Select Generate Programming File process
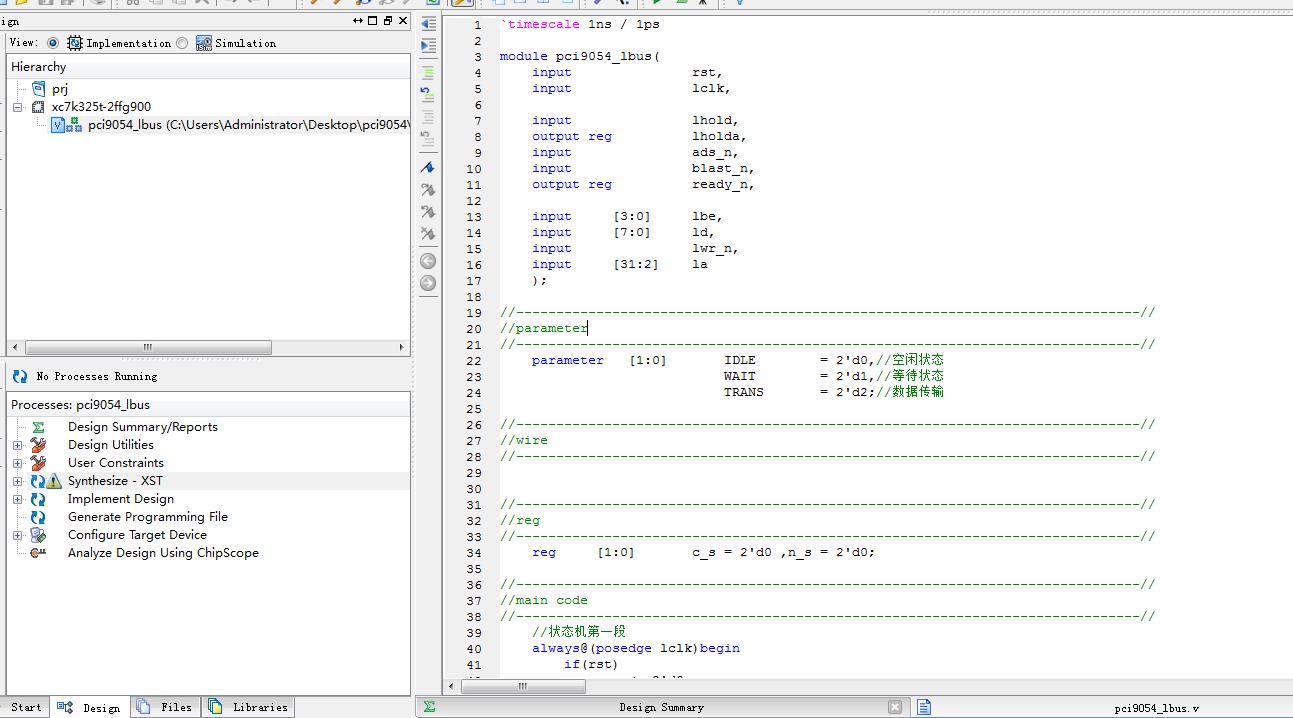The image size is (1293, 718). tap(147, 517)
